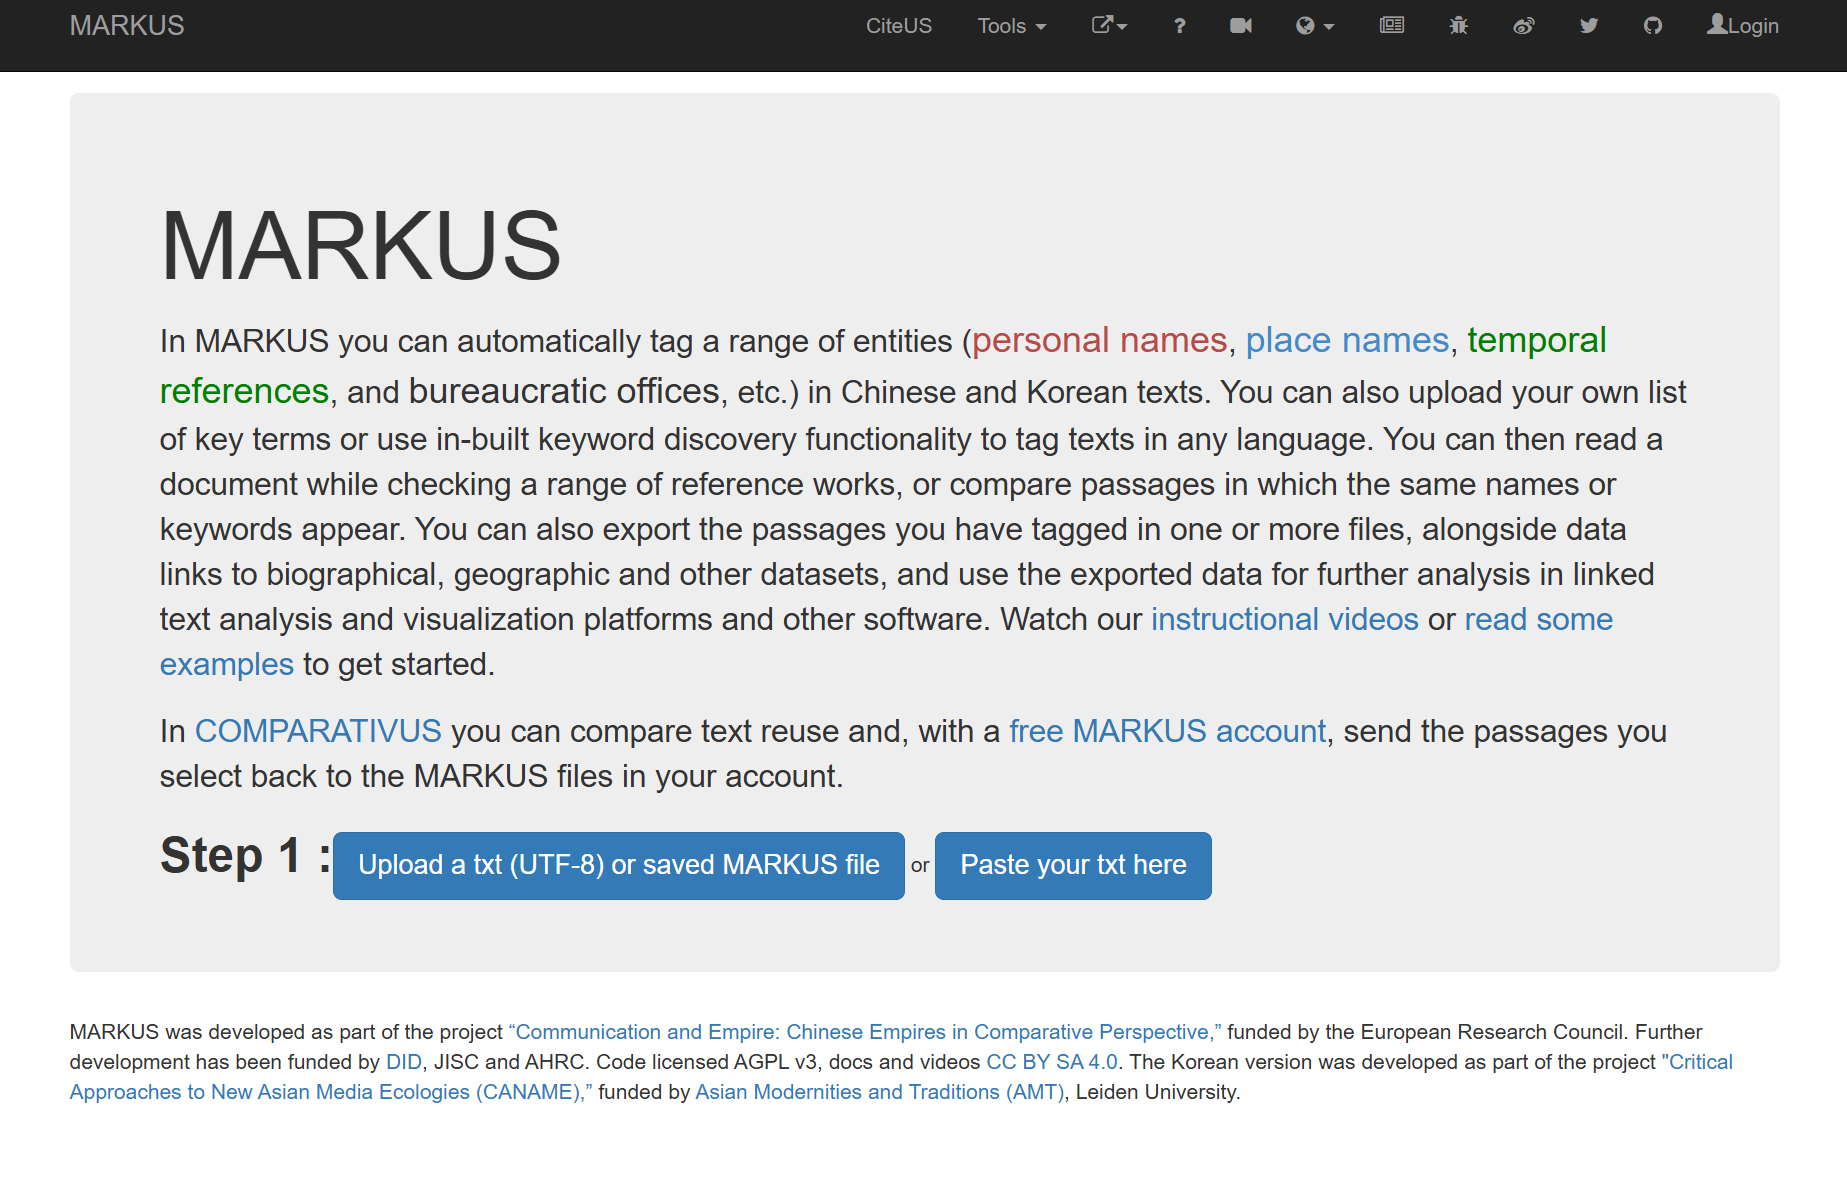Click Upload a txt or MARKUS file button
This screenshot has height=1190, width=1847.
619,866
